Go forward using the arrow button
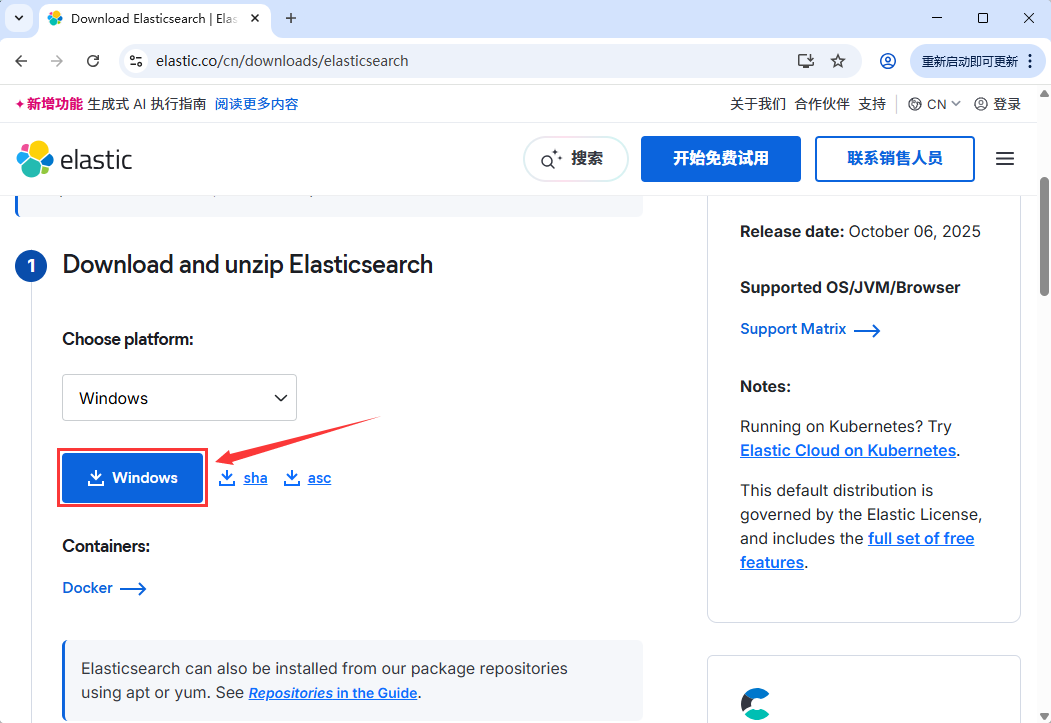1051x723 pixels. [57, 61]
